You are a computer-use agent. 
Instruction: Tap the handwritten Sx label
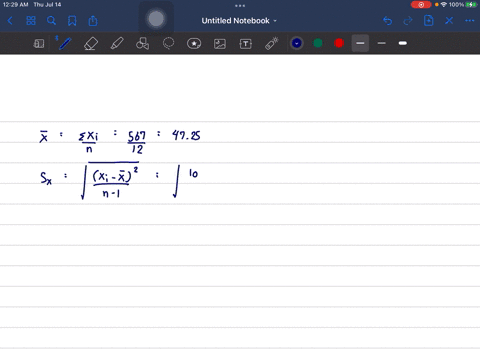coord(46,178)
